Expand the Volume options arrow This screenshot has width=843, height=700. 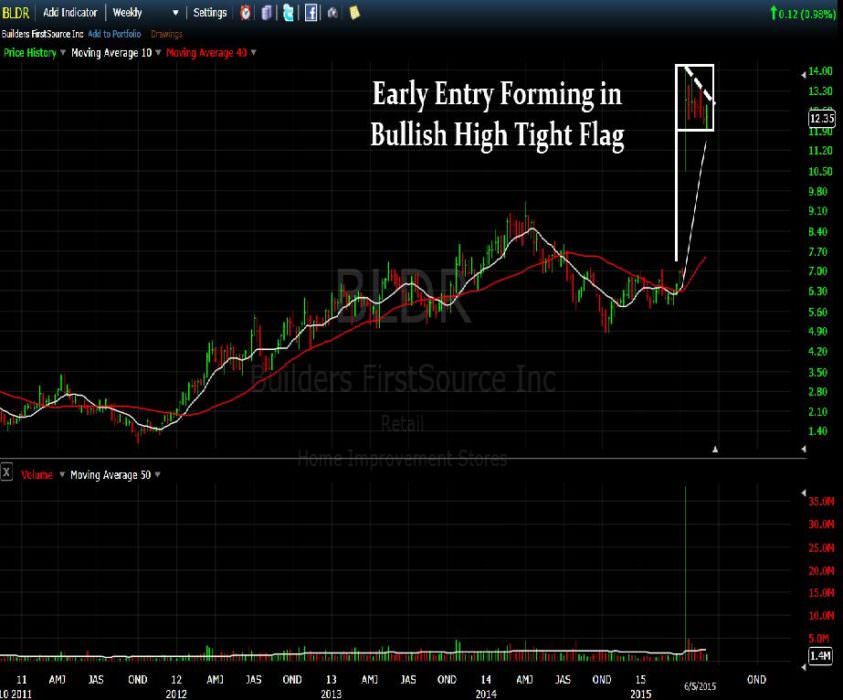(62, 474)
